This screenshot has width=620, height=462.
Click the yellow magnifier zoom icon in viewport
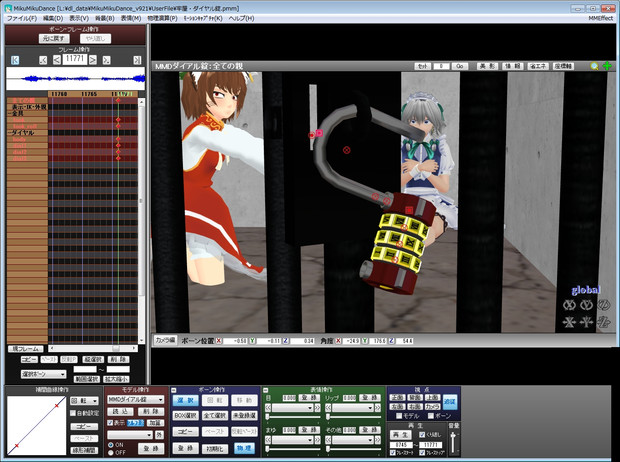(594, 66)
